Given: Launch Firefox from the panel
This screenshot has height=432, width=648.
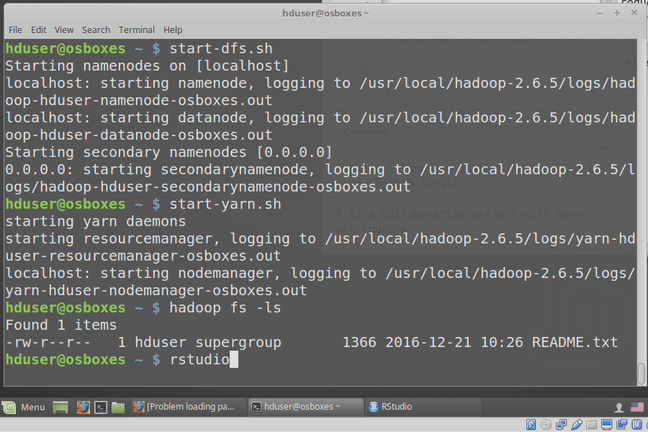Looking at the screenshot, I should pos(82,407).
